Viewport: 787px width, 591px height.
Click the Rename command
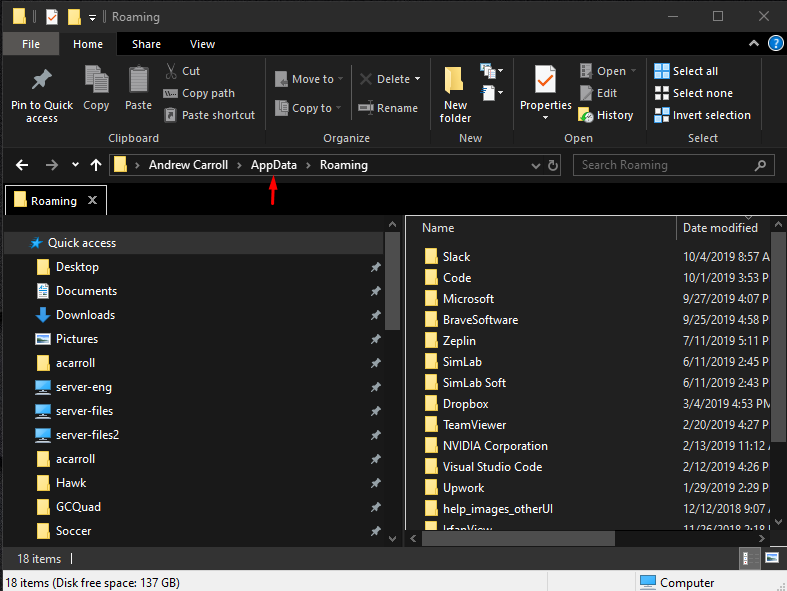(388, 108)
